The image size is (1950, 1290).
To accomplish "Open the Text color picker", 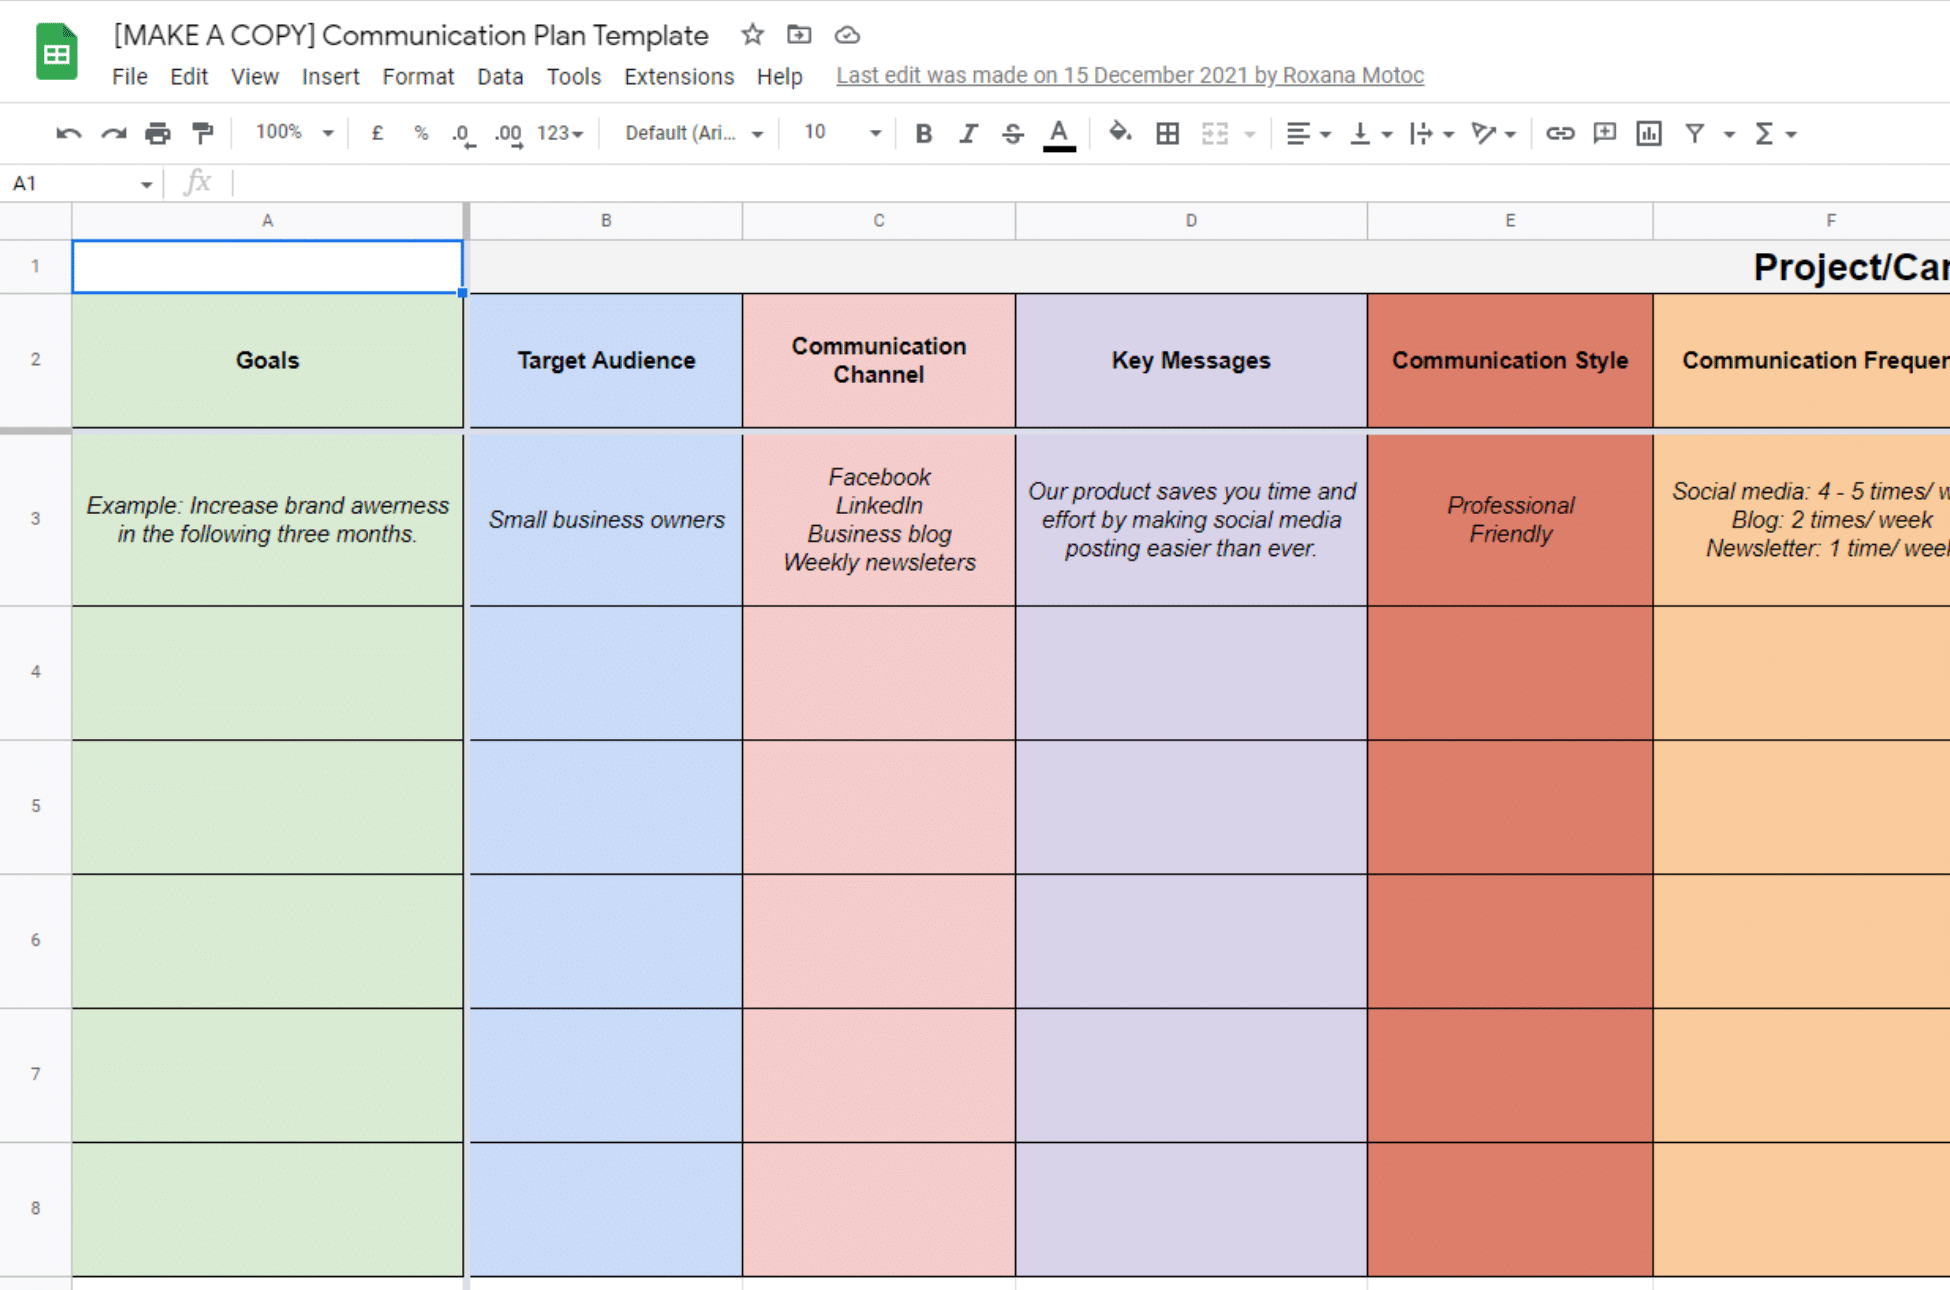I will tap(1059, 132).
